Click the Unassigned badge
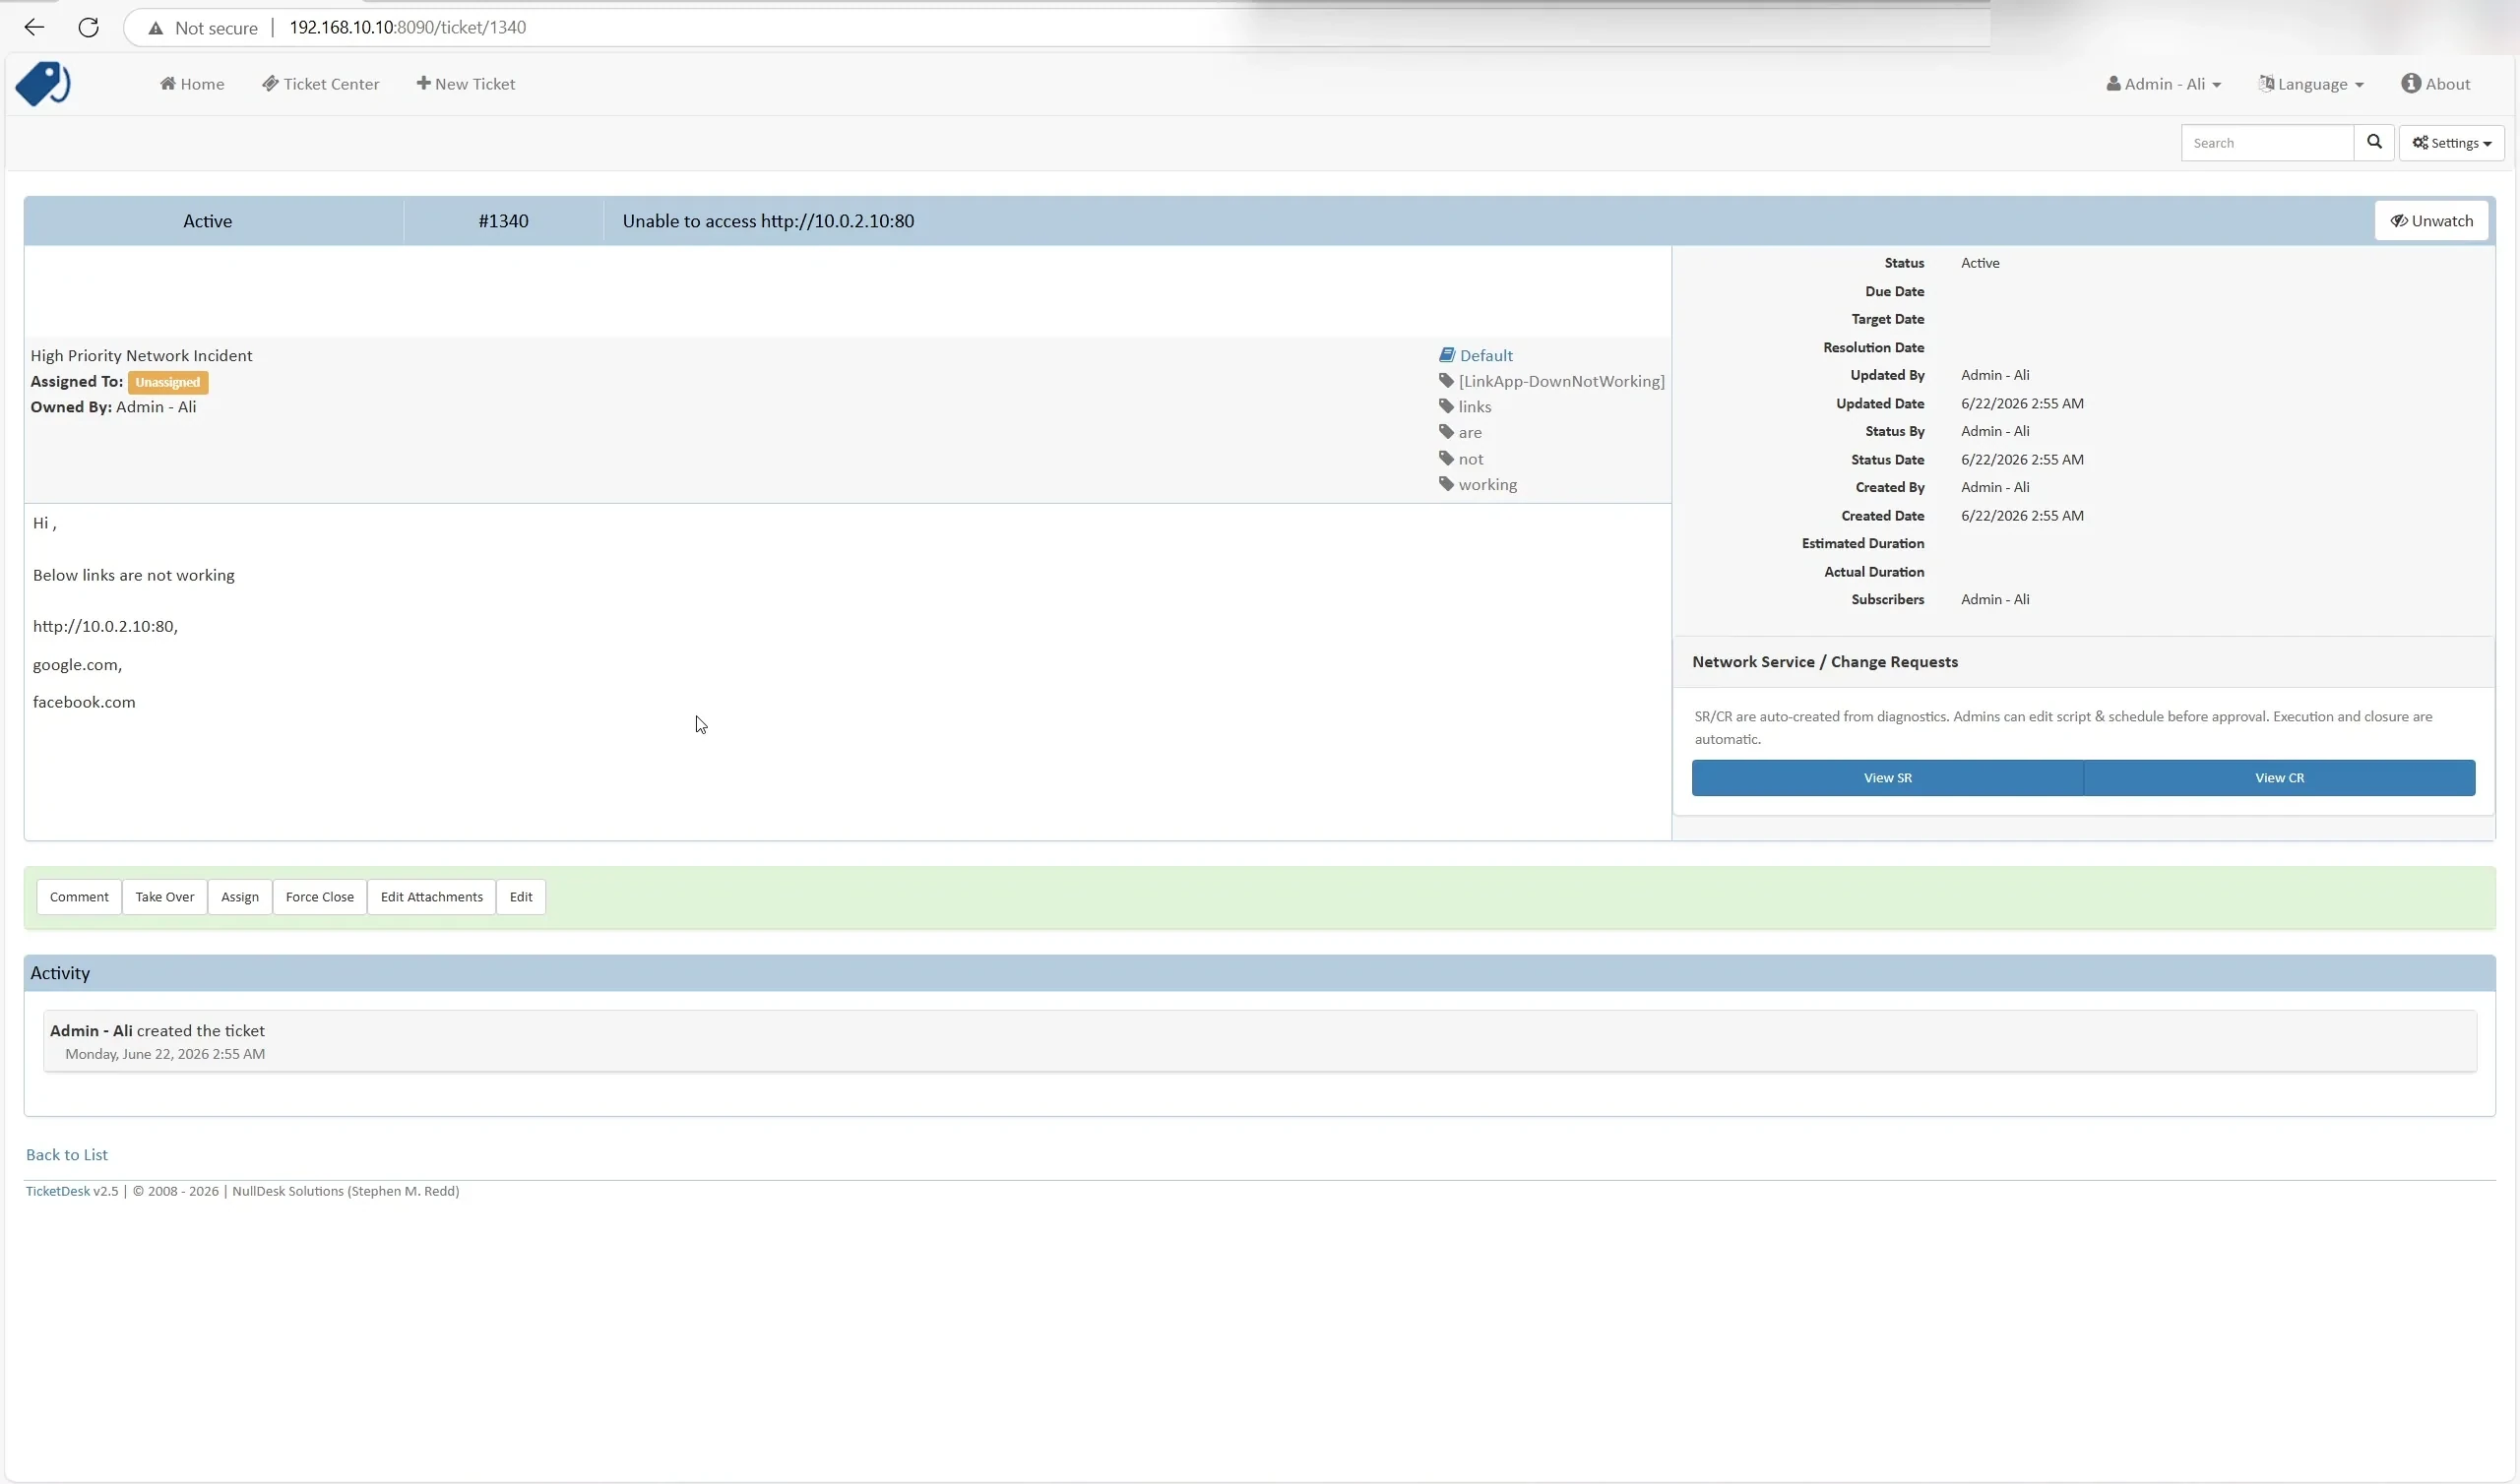The height and width of the screenshot is (1484, 2520). click(x=168, y=382)
